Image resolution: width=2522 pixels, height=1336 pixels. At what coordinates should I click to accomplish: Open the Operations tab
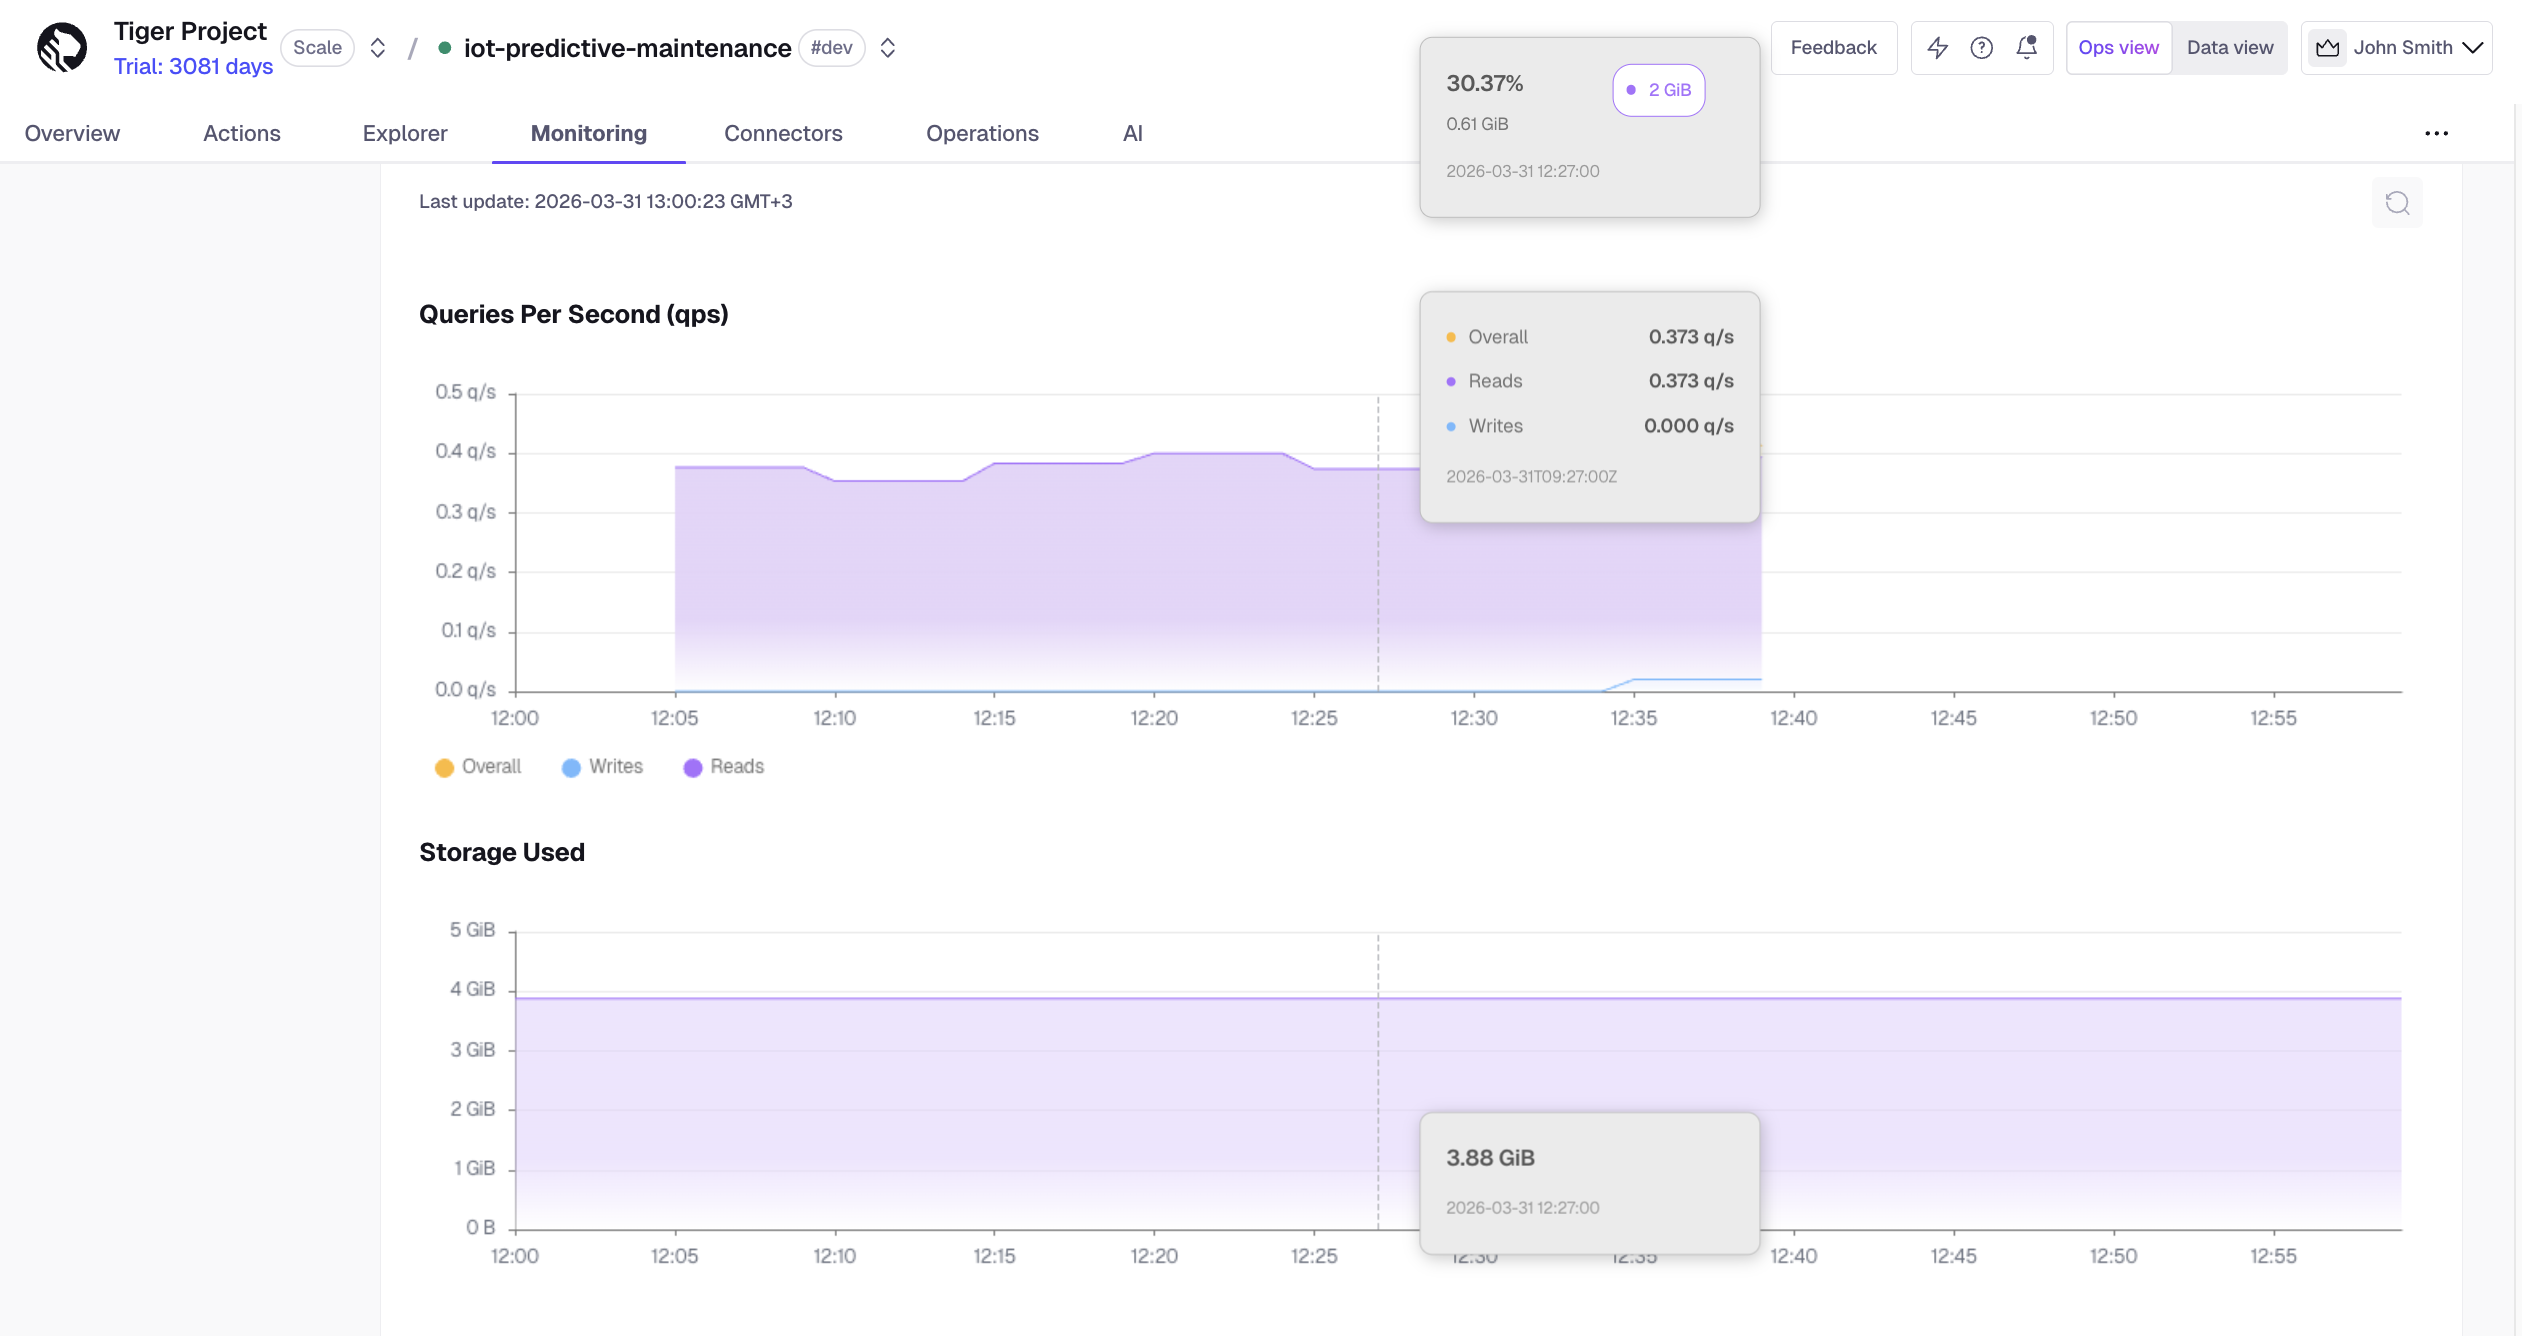982,133
